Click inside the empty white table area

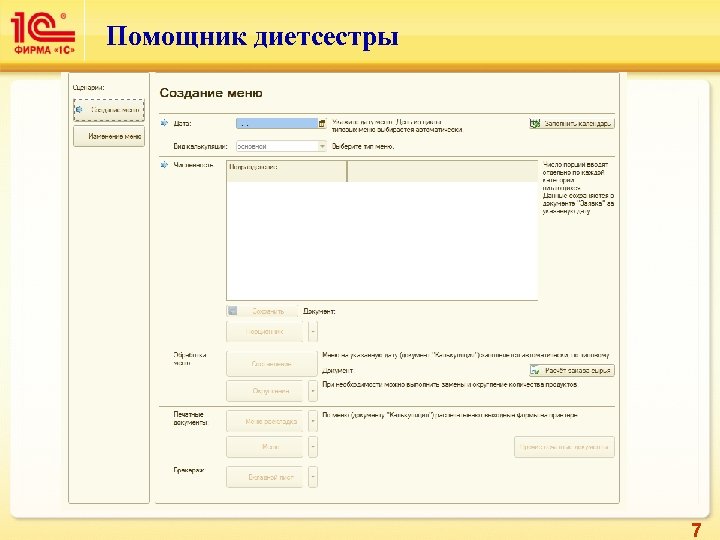(x=382, y=240)
